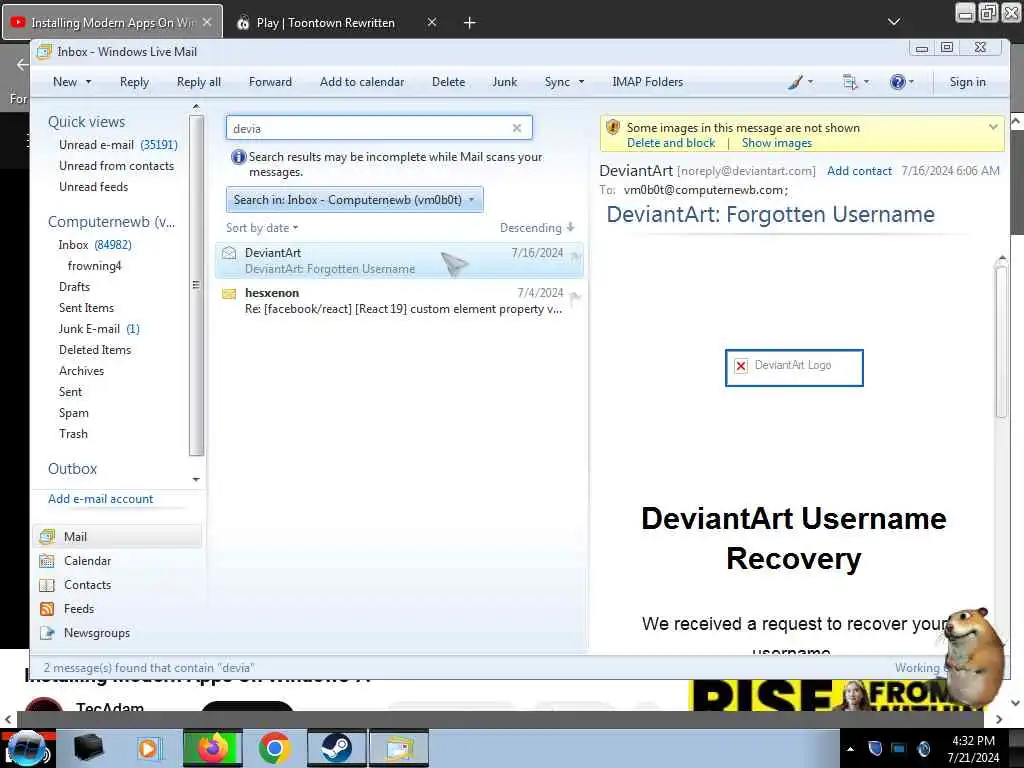This screenshot has height=768, width=1024.
Task: Forward the selected message
Action: [270, 82]
